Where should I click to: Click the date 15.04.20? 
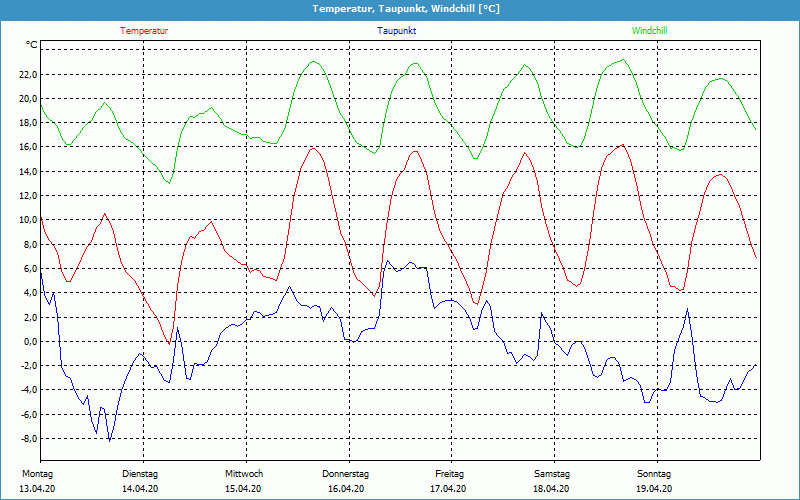tap(243, 489)
